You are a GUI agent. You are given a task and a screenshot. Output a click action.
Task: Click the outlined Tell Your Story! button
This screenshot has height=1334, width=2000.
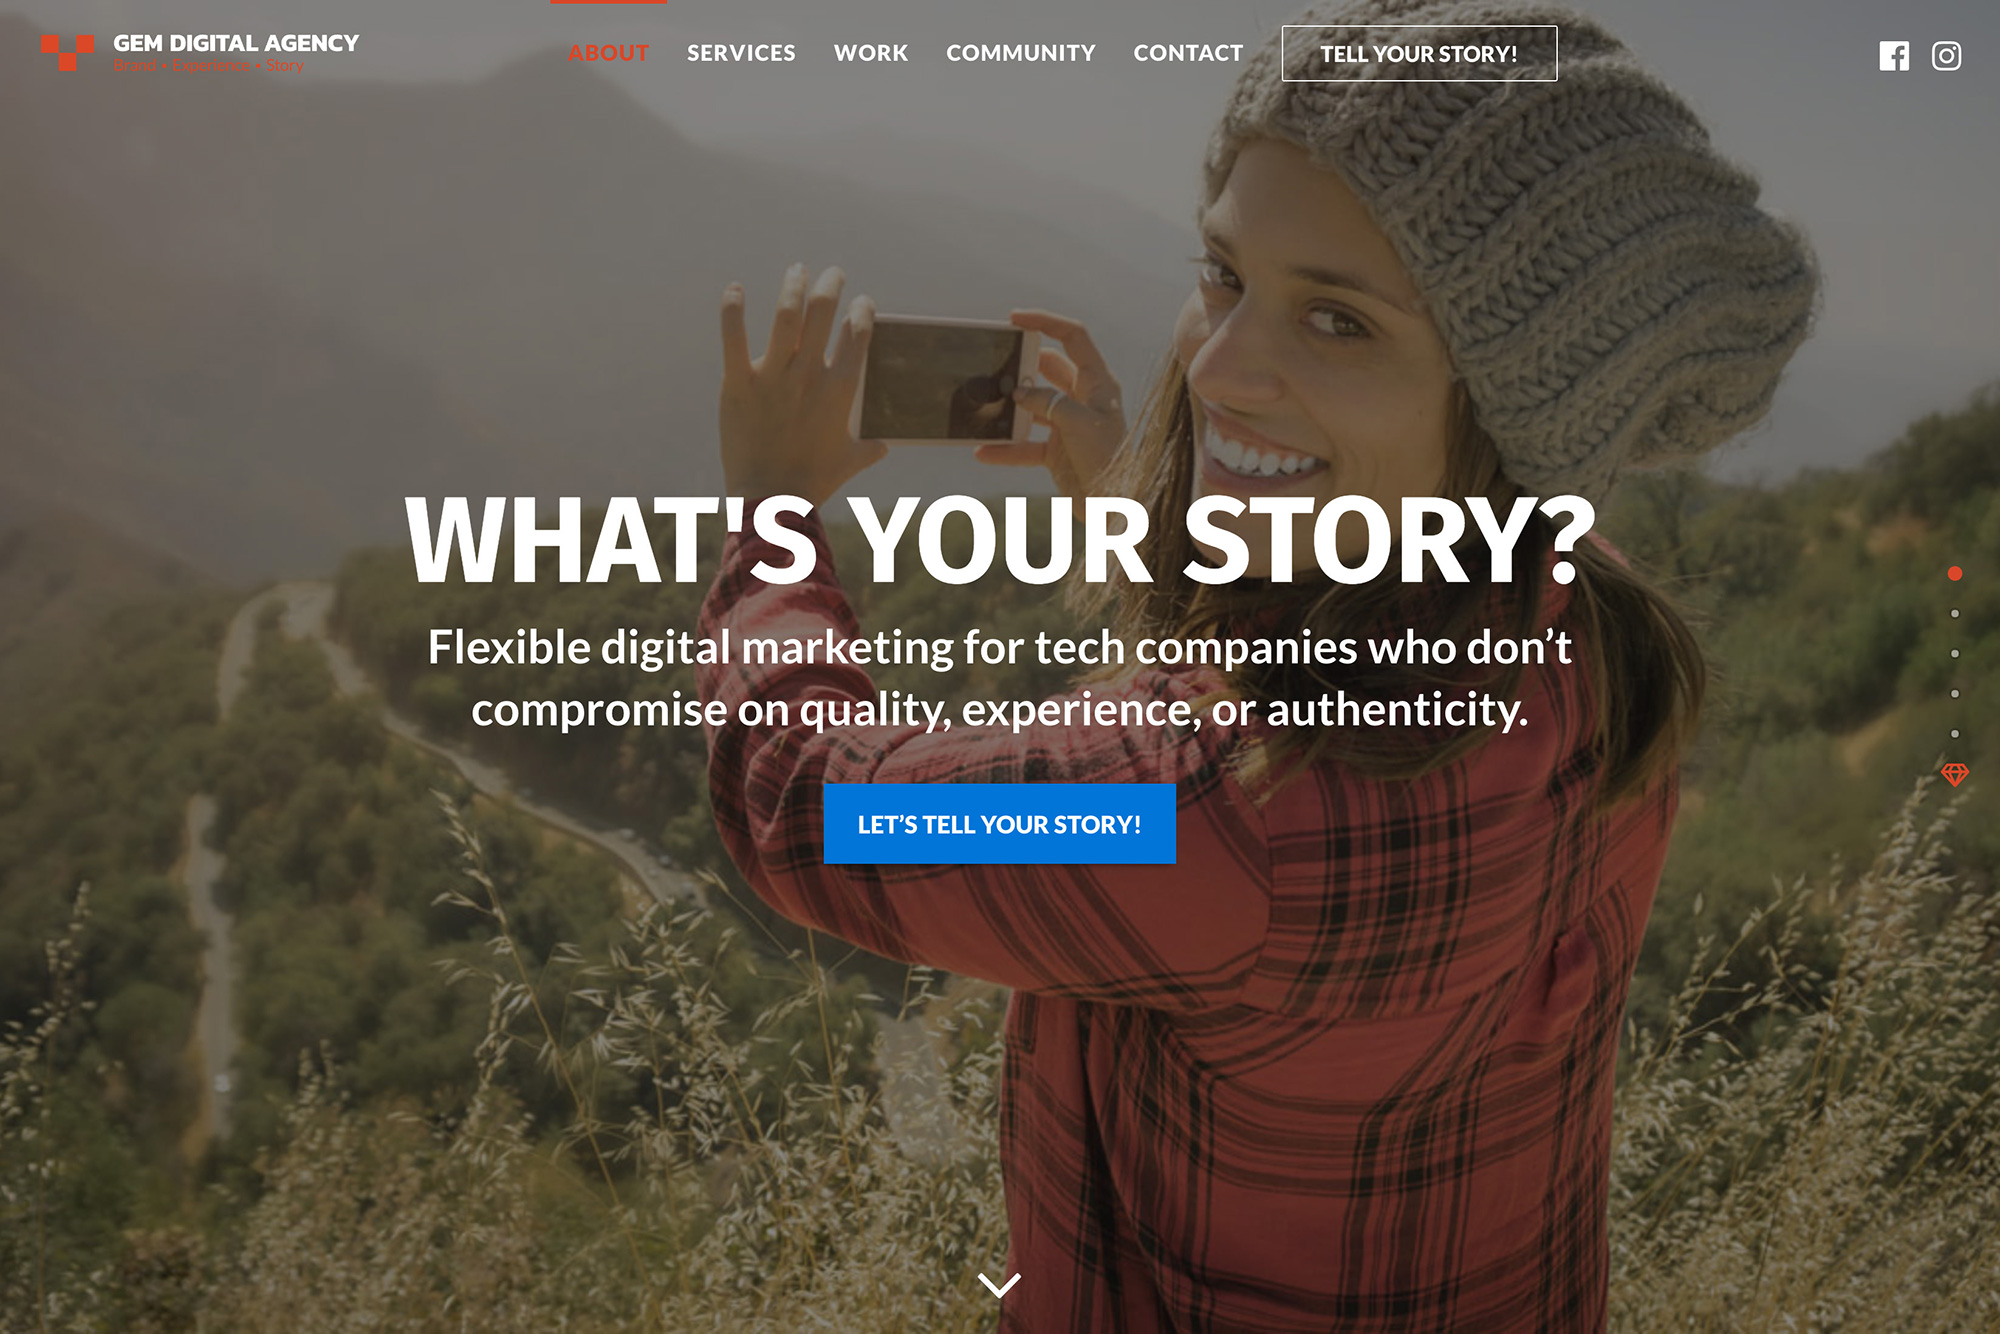coord(1419,54)
